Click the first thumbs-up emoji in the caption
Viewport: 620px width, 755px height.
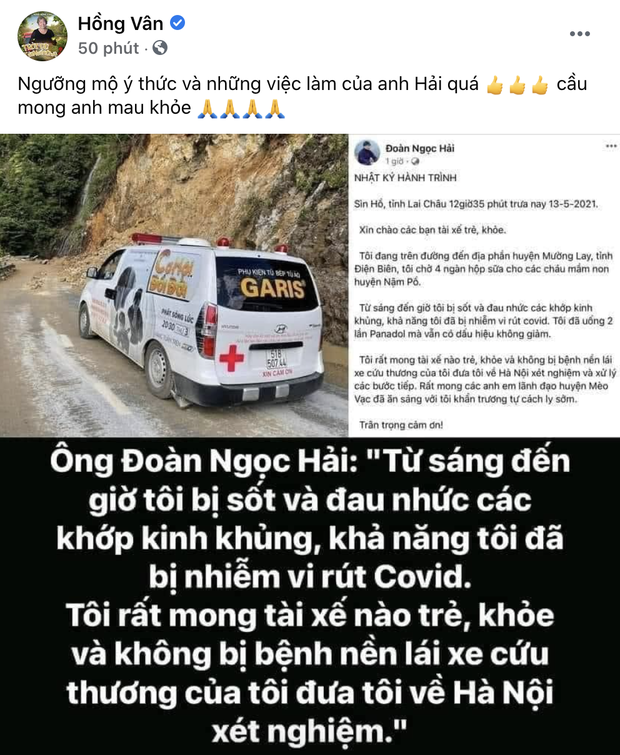(x=495, y=85)
